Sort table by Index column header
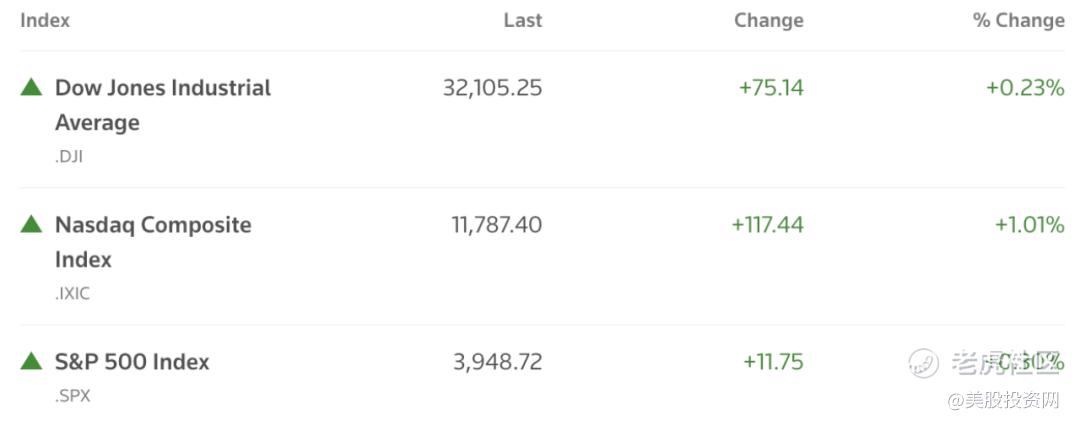The height and width of the screenshot is (425, 1080). click(45, 21)
